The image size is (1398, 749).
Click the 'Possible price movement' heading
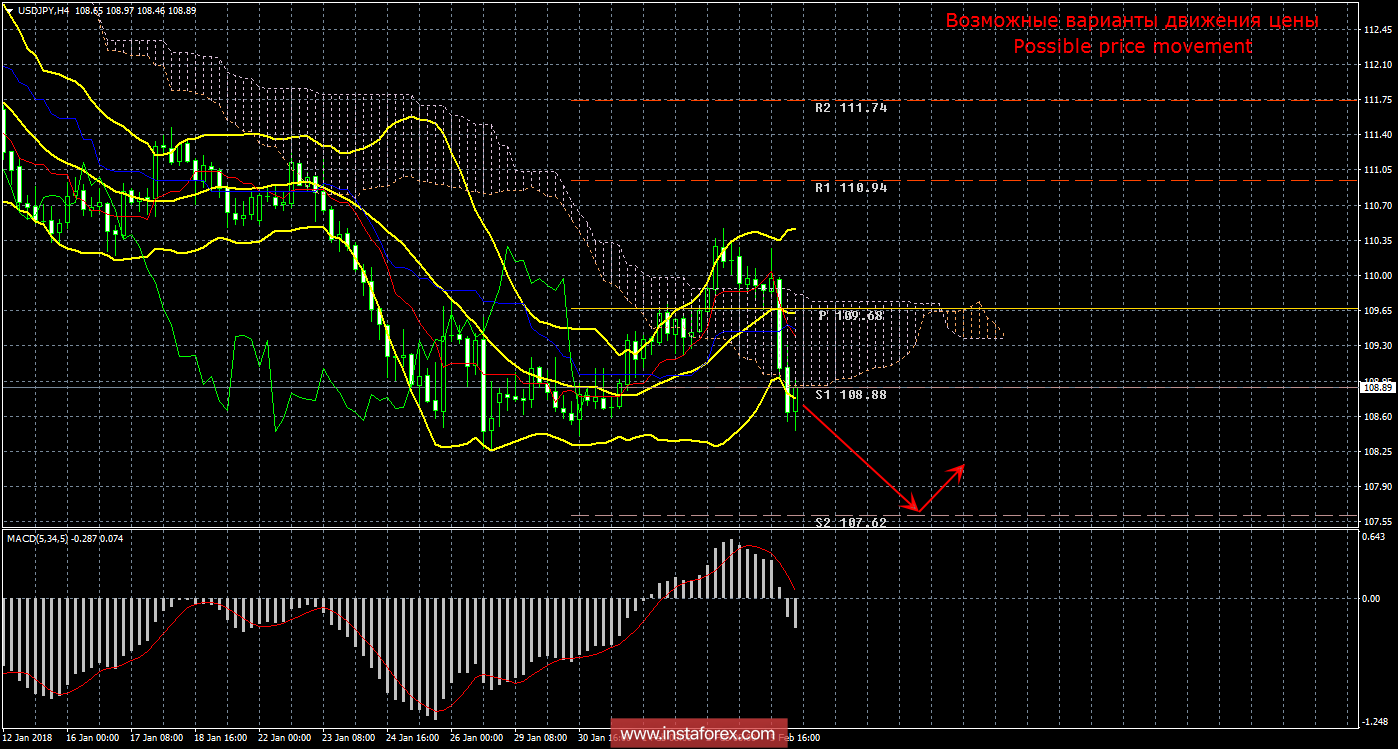pos(1132,46)
